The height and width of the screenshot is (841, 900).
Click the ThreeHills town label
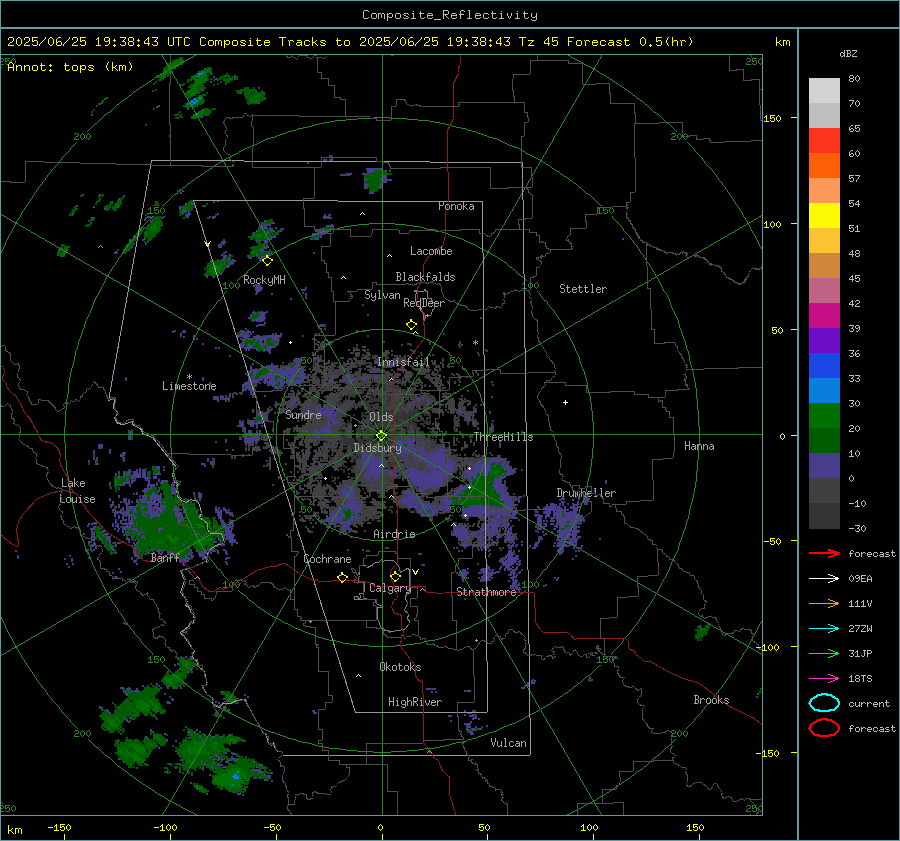tap(503, 437)
